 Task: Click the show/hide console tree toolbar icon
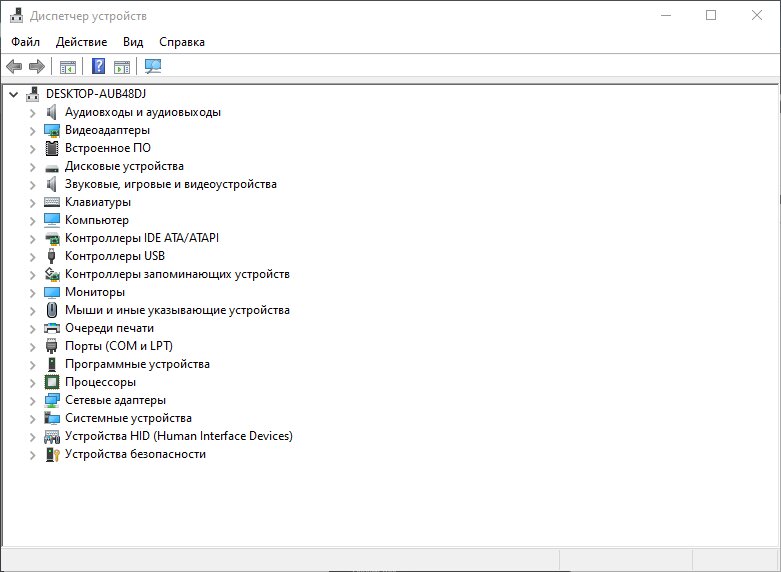coord(68,67)
